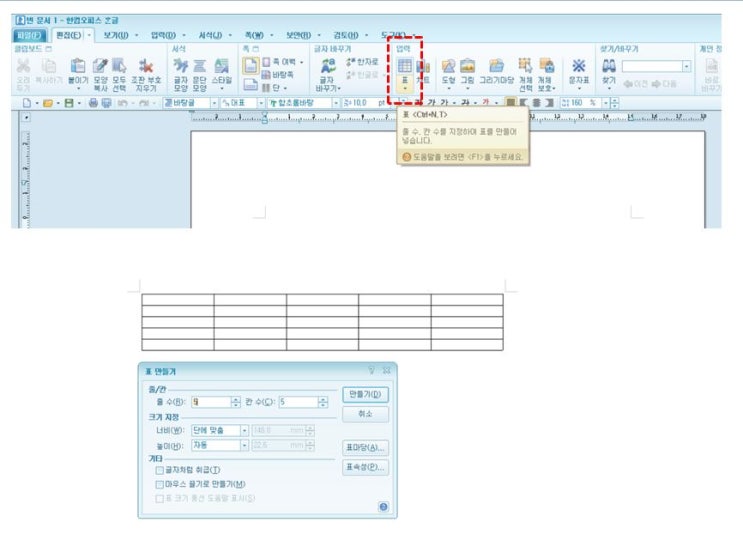Image resolution: width=743 pixels, height=534 pixels.
Task: Click the 붙이기 (paste) clipboard icon
Action: (x=78, y=66)
